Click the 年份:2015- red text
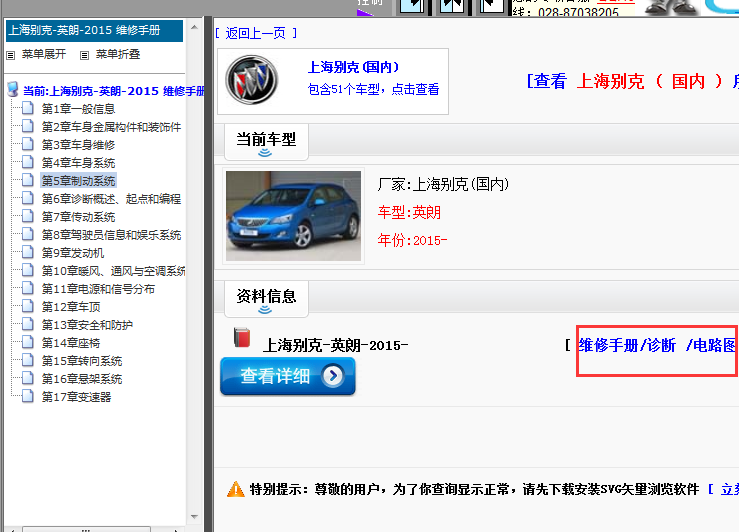Screen dimensions: 739x532 pos(412,240)
